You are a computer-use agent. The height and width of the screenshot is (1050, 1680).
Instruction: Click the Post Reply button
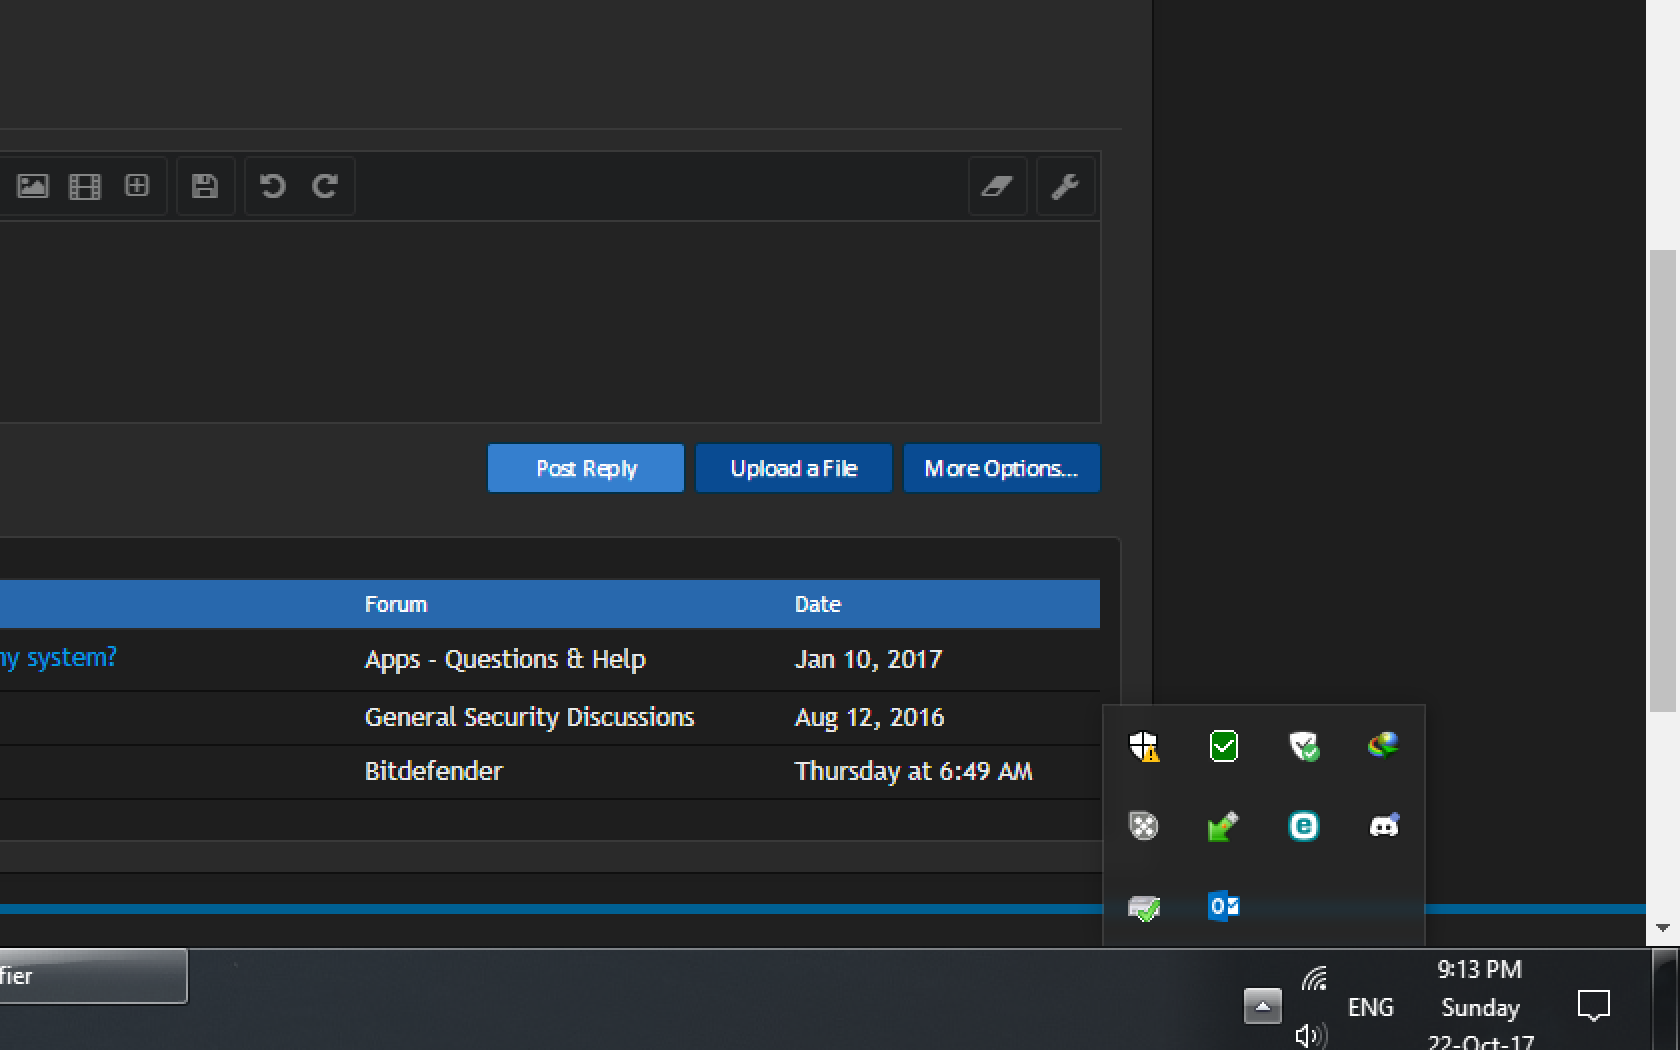pyautogui.click(x=586, y=468)
